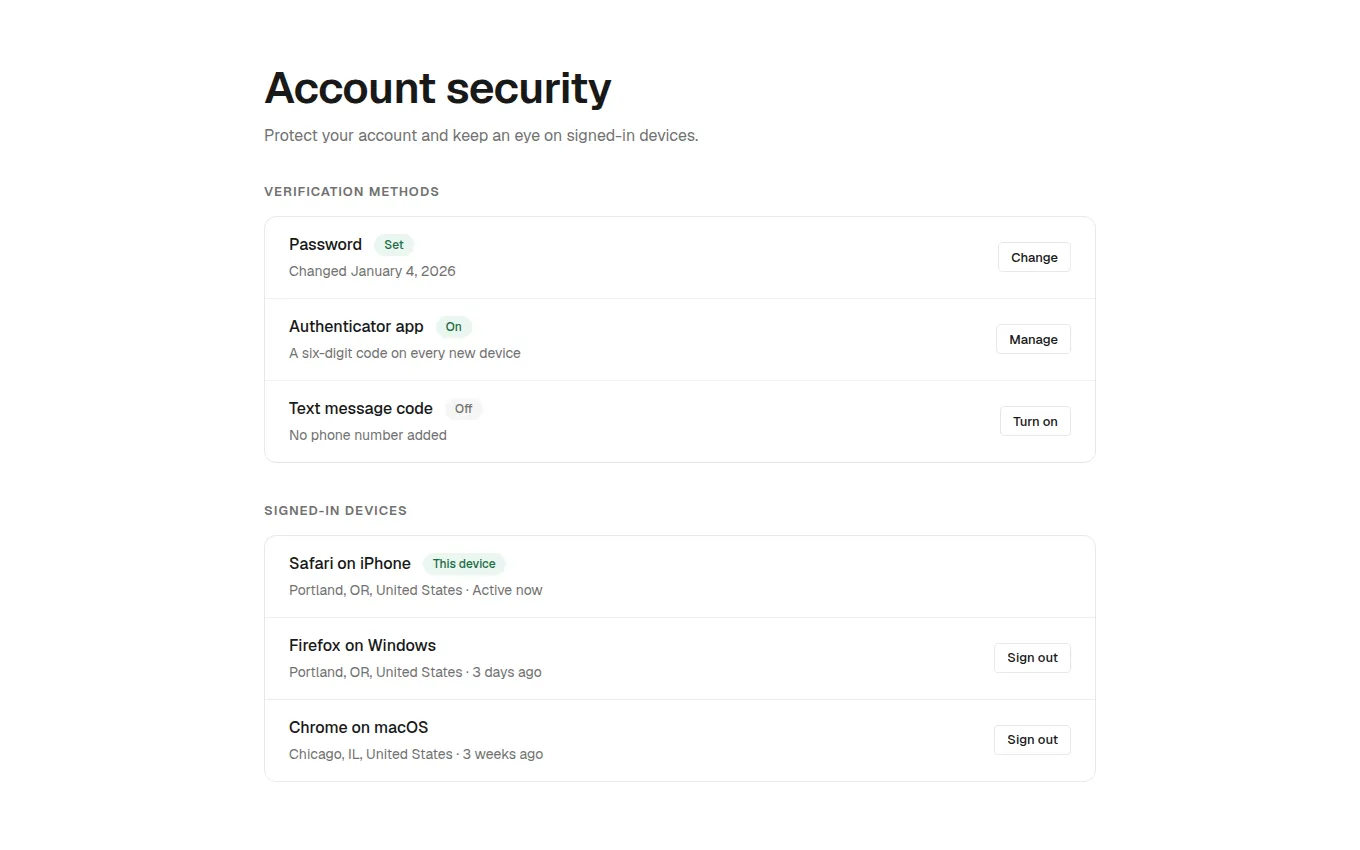Click 'Portland, OR, United States · 3 days ago'
1360x850 pixels.
415,672
